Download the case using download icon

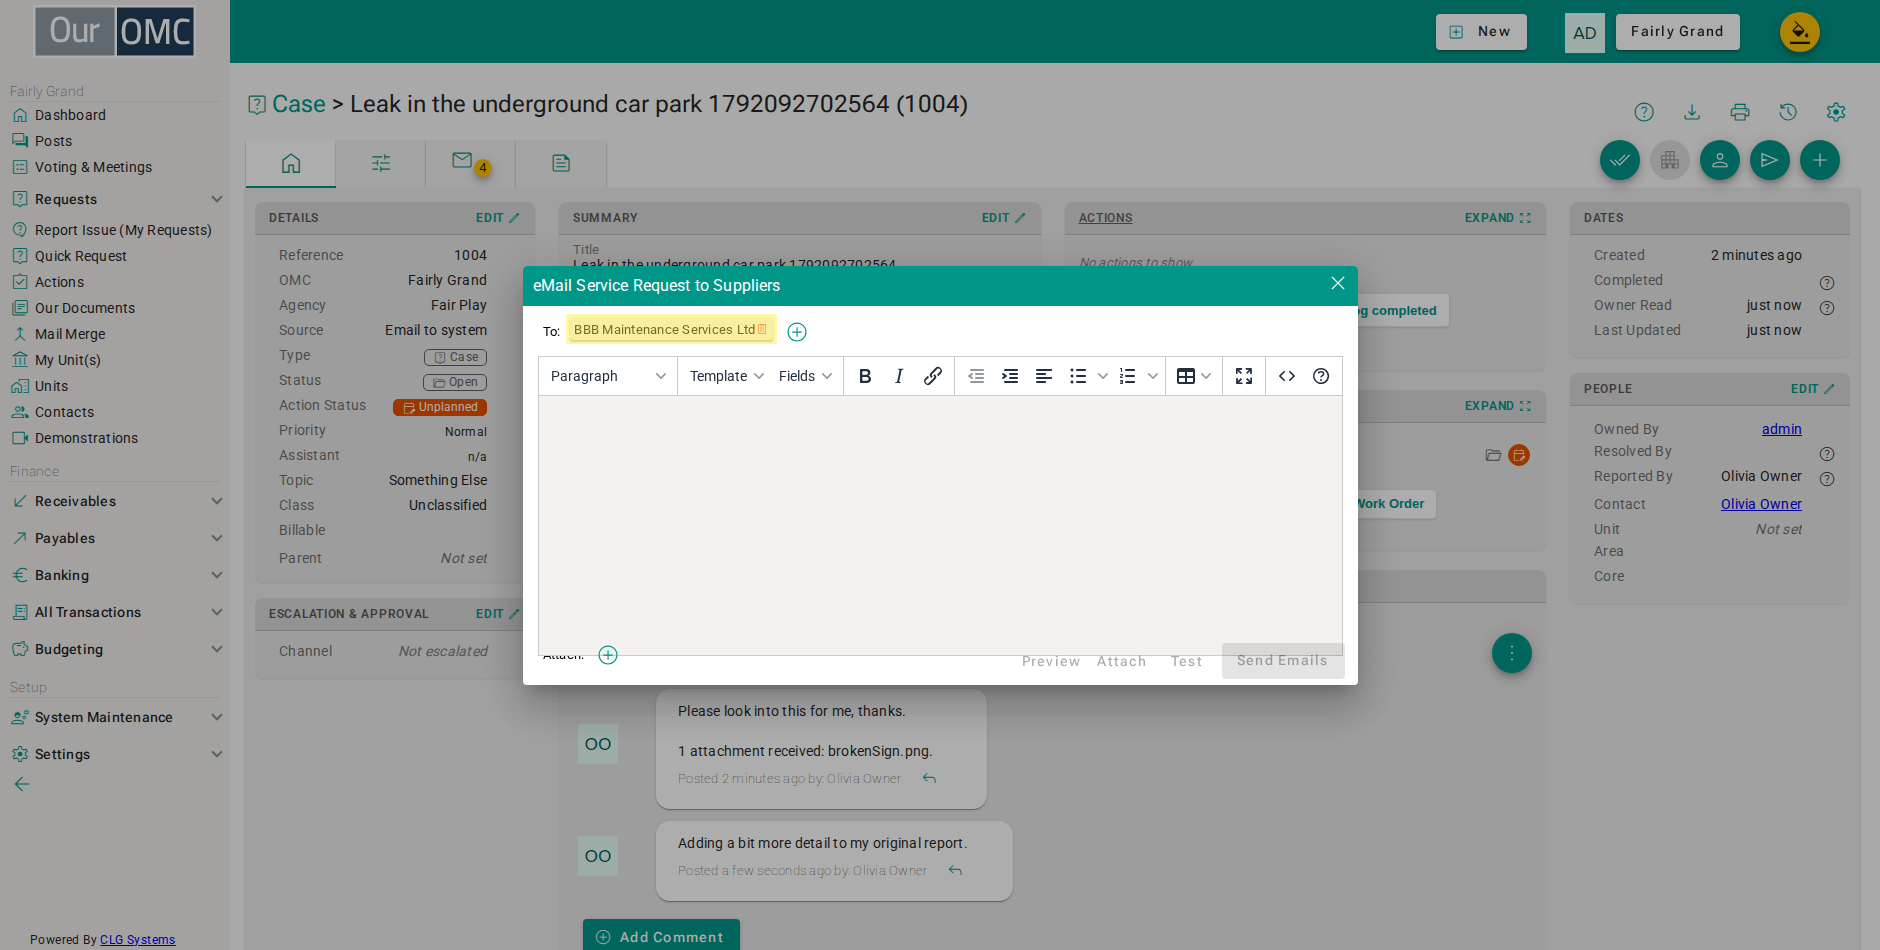1692,112
